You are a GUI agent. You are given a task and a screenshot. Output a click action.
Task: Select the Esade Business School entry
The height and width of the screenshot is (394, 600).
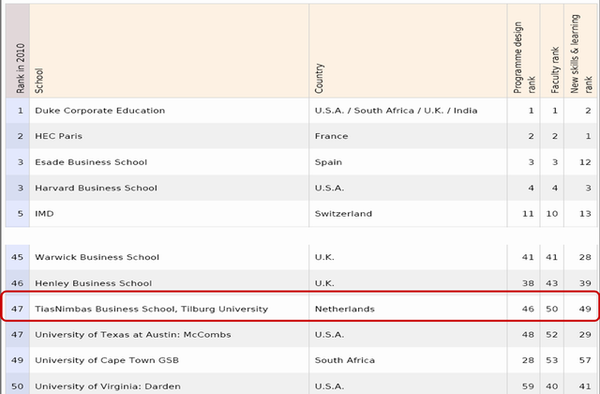click(x=91, y=162)
